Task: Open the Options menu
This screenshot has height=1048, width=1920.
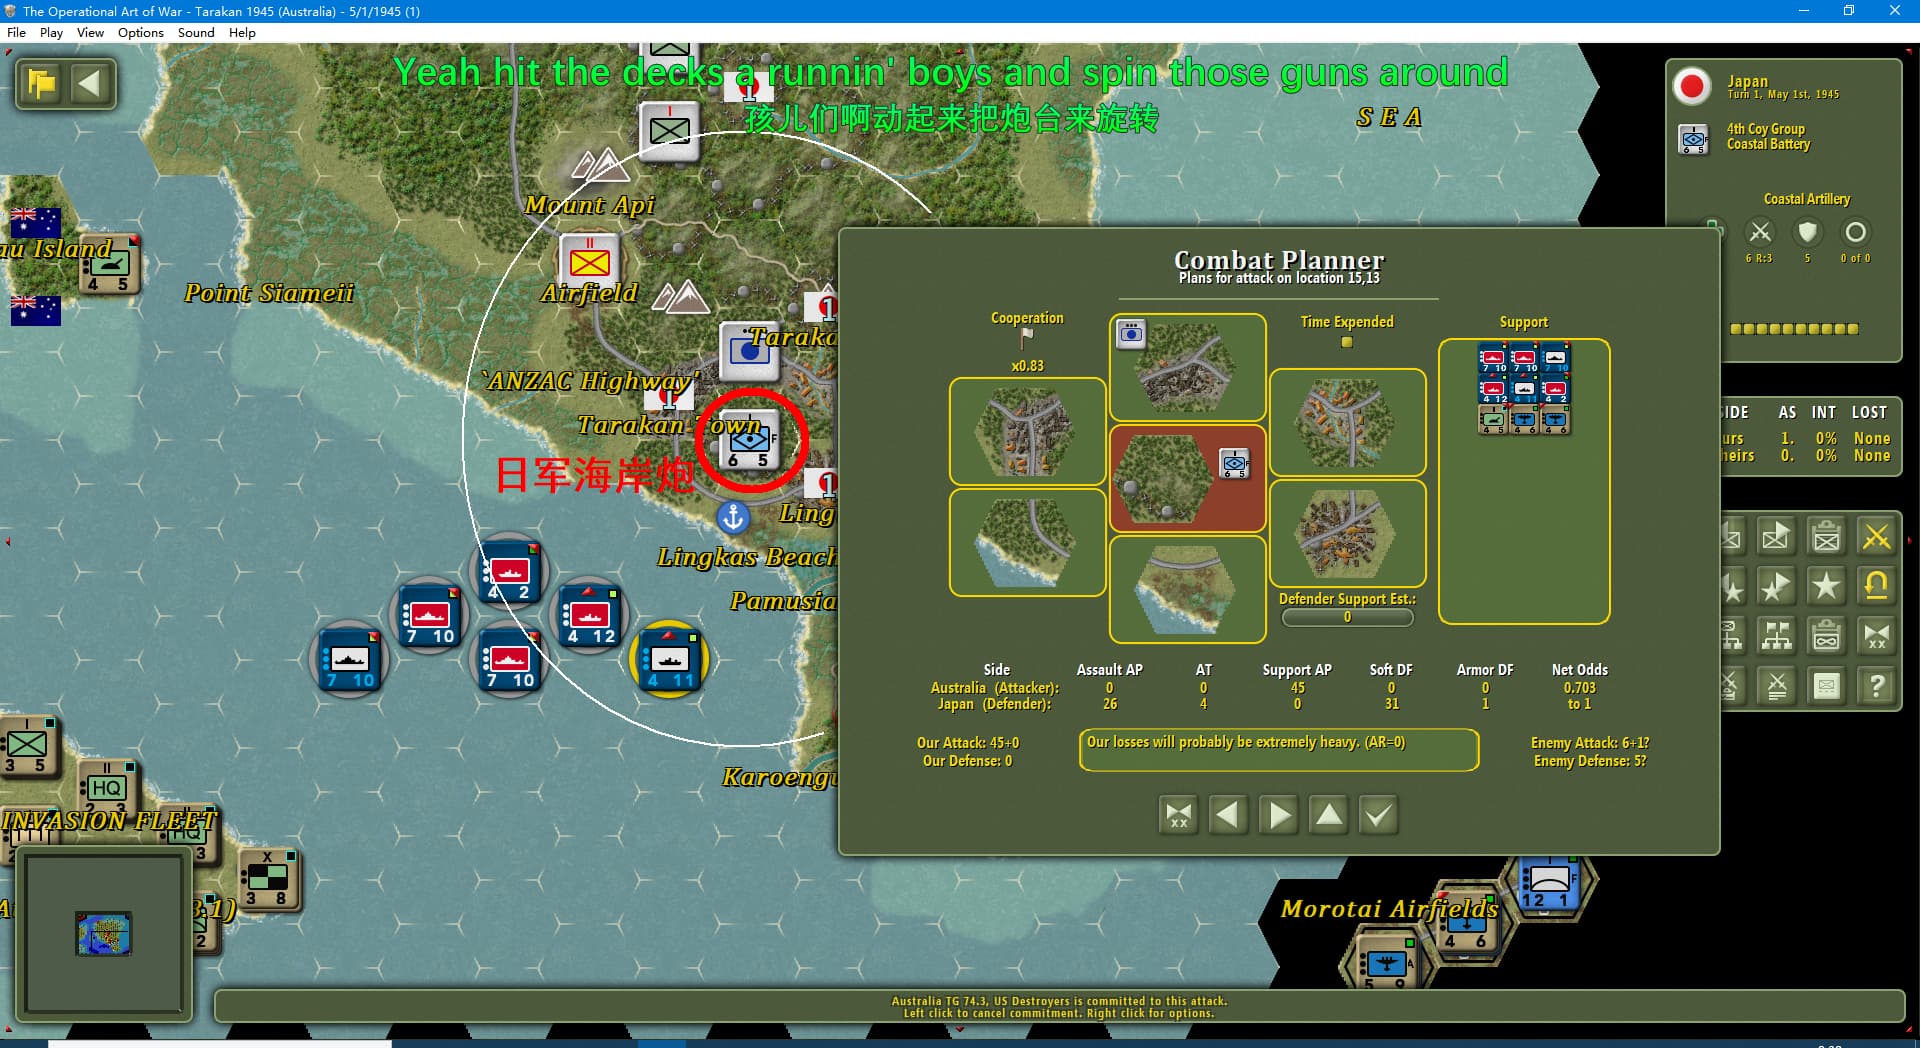Action: pyautogui.click(x=140, y=32)
